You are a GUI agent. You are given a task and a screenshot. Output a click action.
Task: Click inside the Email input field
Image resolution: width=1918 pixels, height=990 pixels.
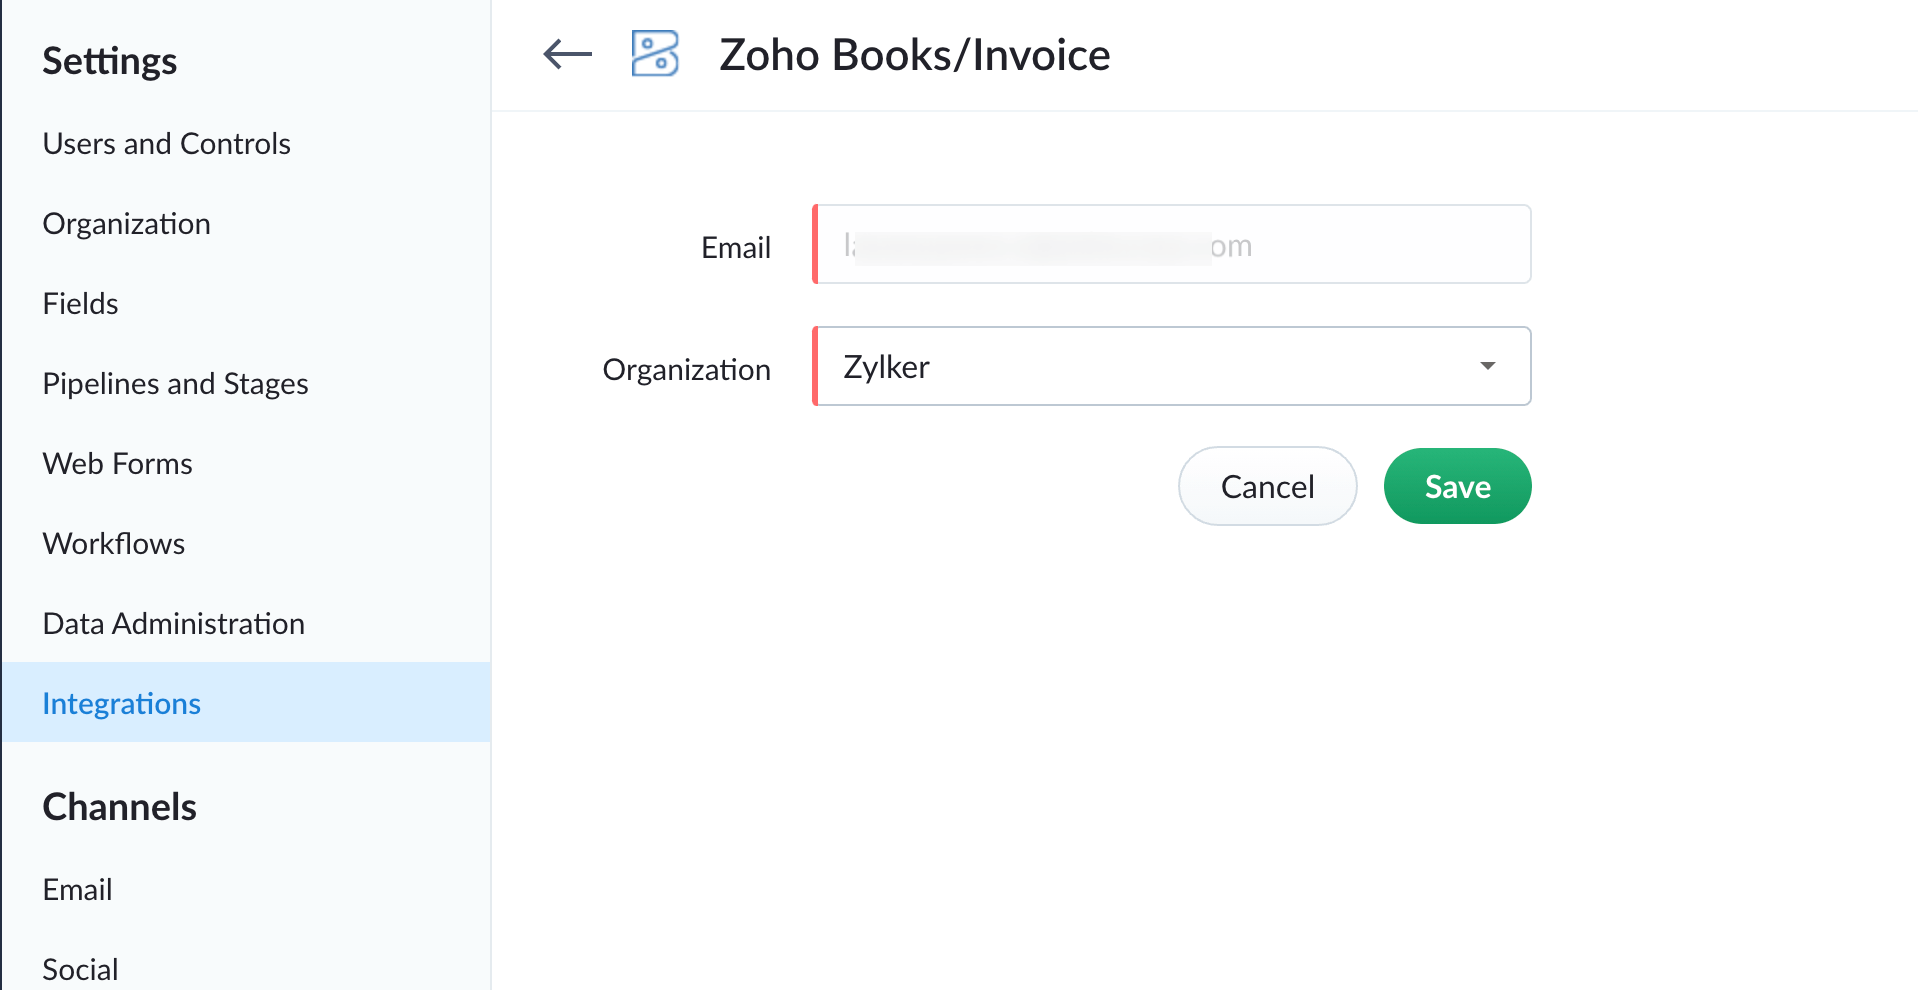(1170, 244)
